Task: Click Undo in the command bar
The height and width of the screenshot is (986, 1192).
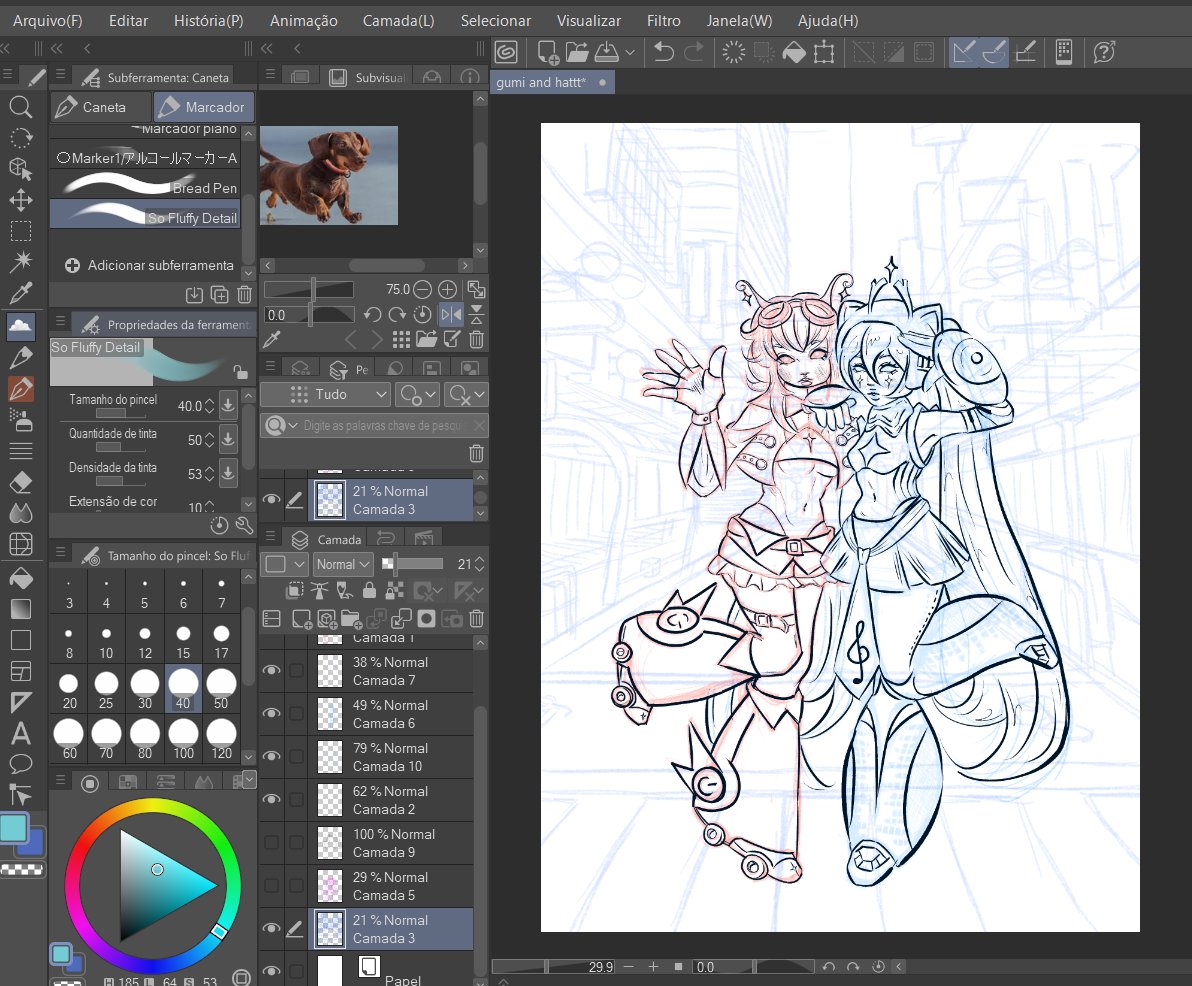Action: [664, 52]
